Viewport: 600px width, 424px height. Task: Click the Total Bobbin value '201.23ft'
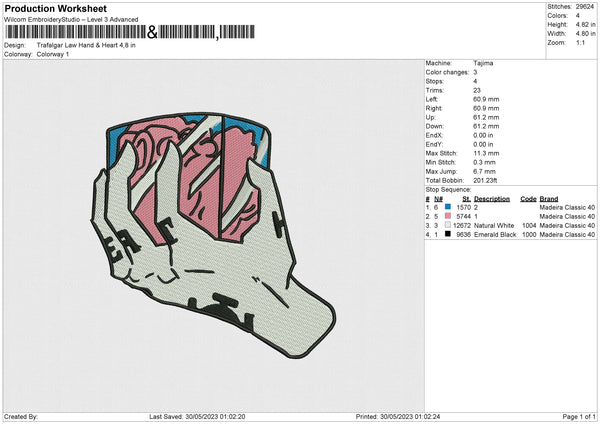click(485, 180)
